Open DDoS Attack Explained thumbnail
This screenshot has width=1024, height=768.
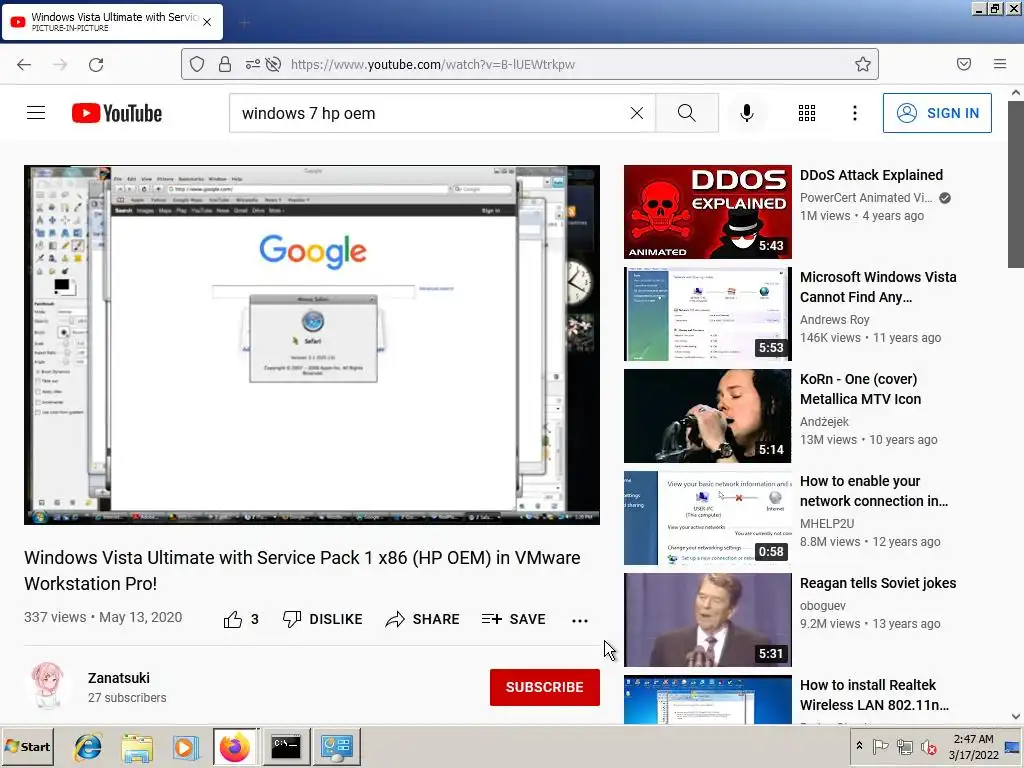tap(707, 212)
